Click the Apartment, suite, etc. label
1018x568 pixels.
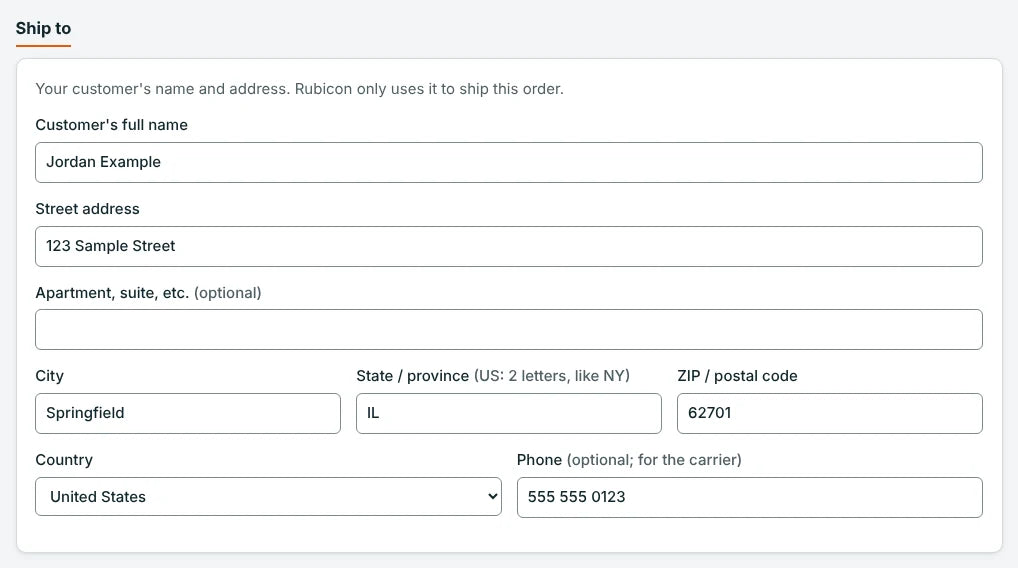[x=148, y=293]
